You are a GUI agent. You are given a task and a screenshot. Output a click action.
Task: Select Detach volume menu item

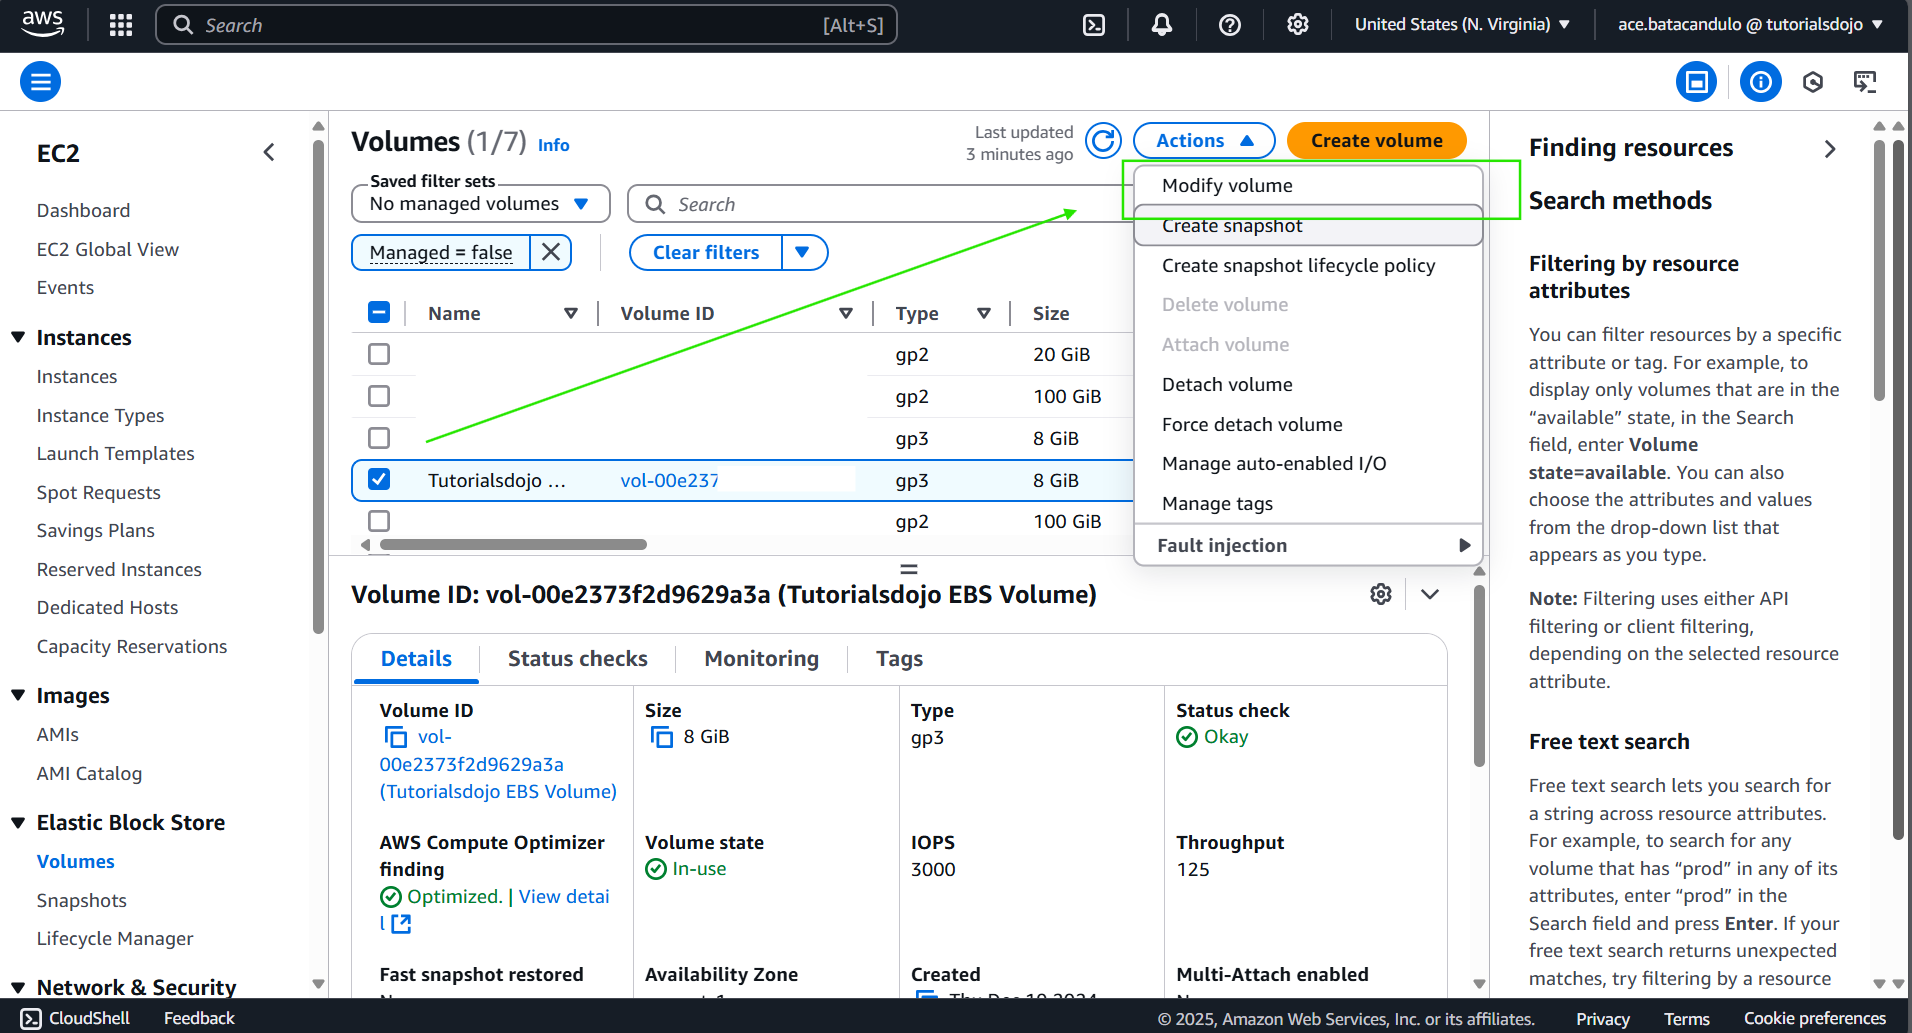tap(1308, 385)
